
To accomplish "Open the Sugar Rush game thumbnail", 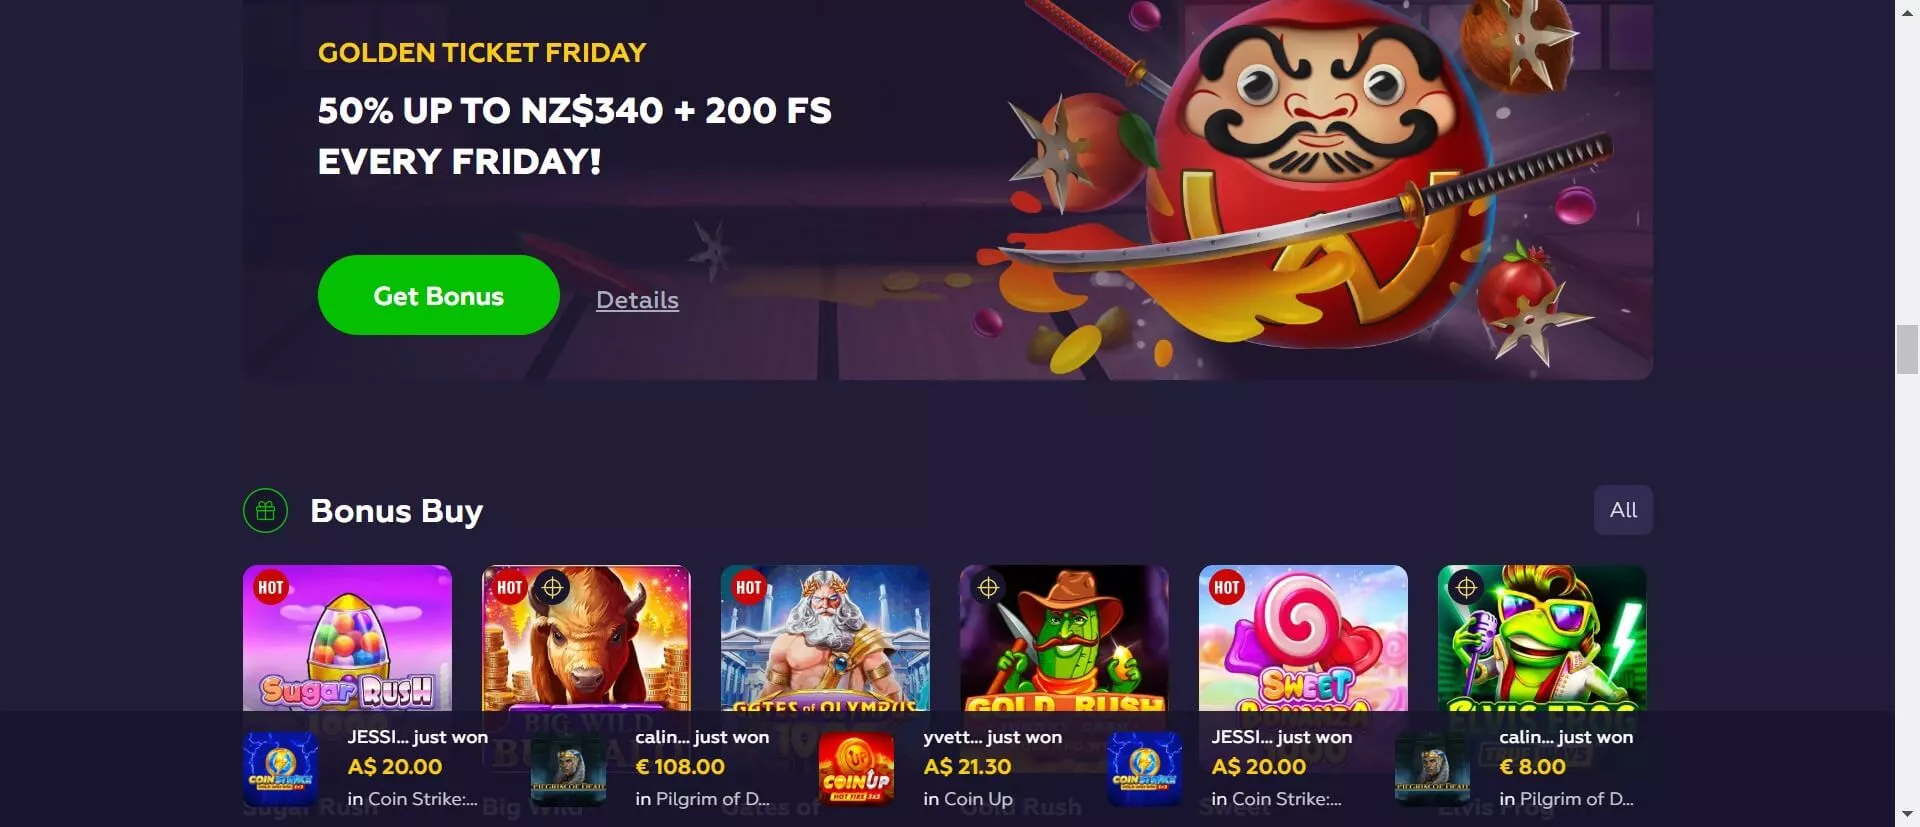I will click(x=347, y=638).
